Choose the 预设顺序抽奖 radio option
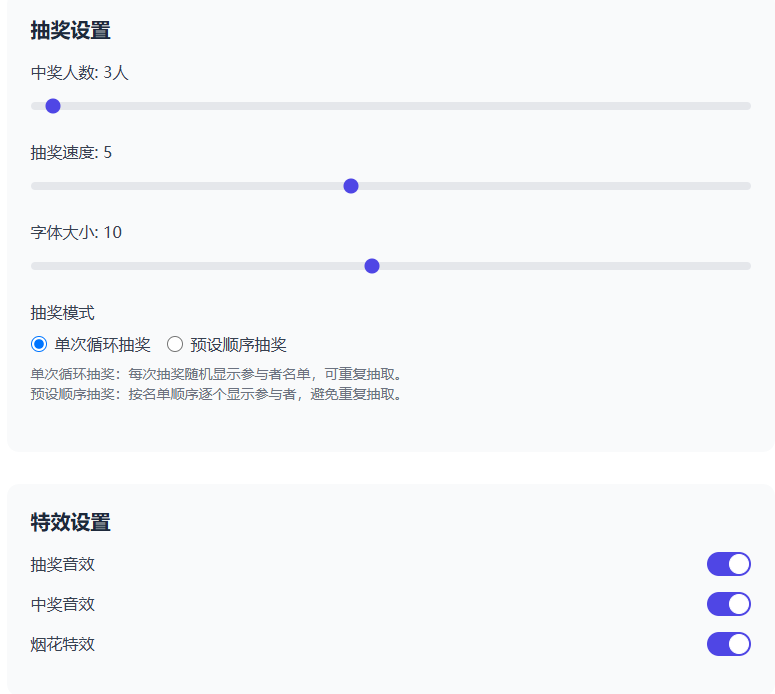The image size is (775, 694). (175, 345)
